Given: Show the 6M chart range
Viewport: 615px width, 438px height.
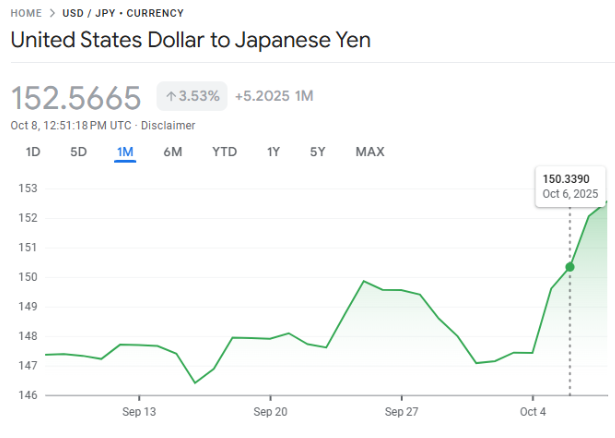Looking at the screenshot, I should pos(173,152).
